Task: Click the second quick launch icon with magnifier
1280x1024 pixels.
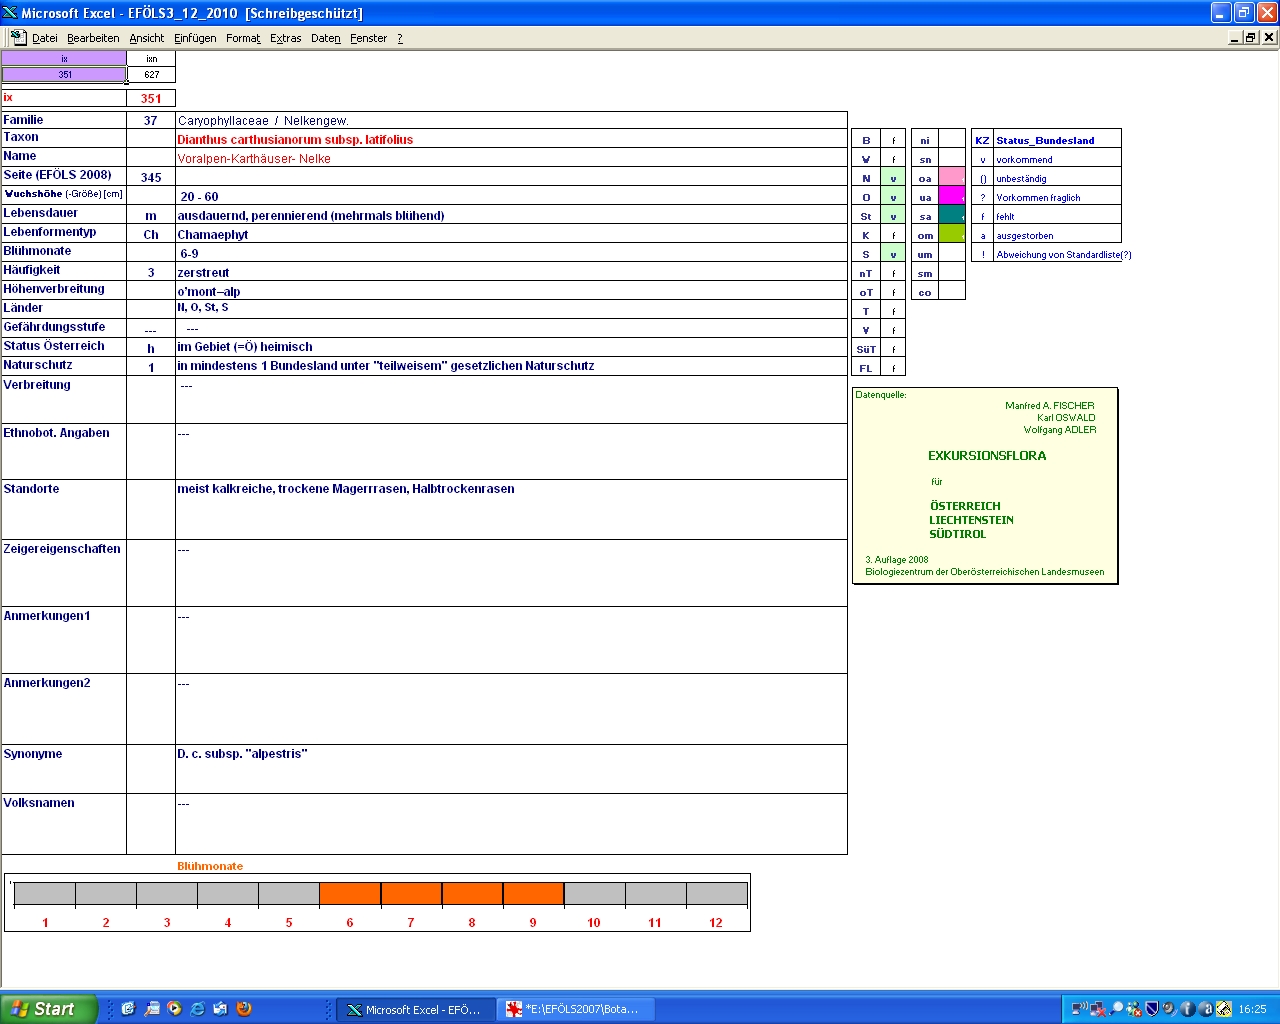Action: (152, 1009)
